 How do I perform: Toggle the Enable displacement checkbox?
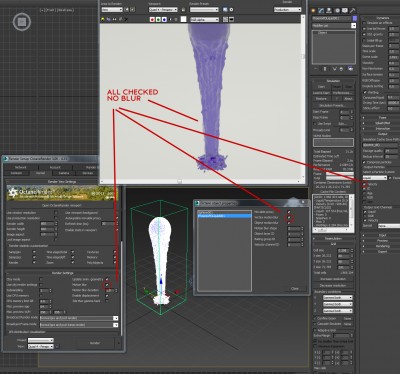[x=107, y=295]
